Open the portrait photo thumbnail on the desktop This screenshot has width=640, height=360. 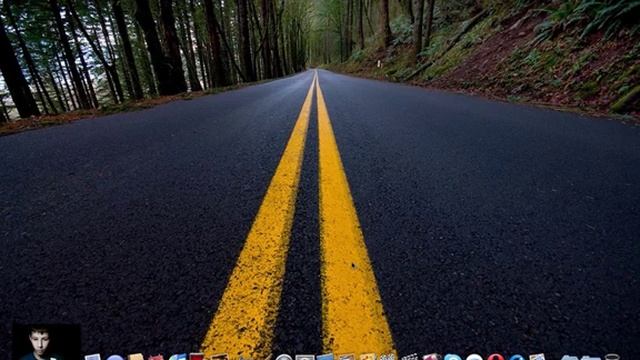(46, 342)
